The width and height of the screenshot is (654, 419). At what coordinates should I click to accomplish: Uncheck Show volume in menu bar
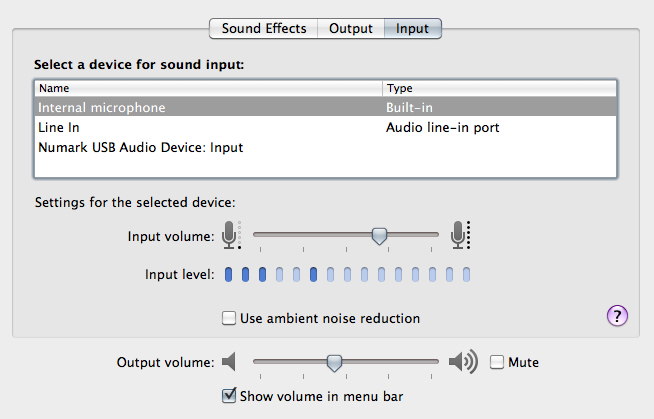click(x=229, y=396)
